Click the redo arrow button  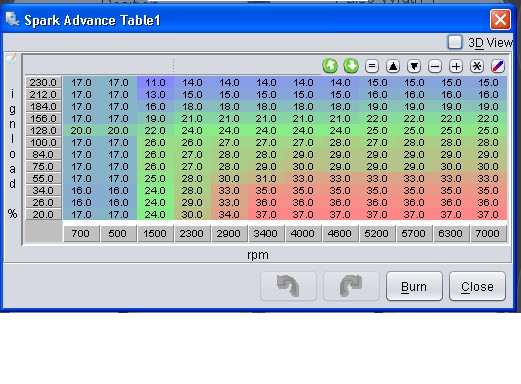pyautogui.click(x=351, y=286)
